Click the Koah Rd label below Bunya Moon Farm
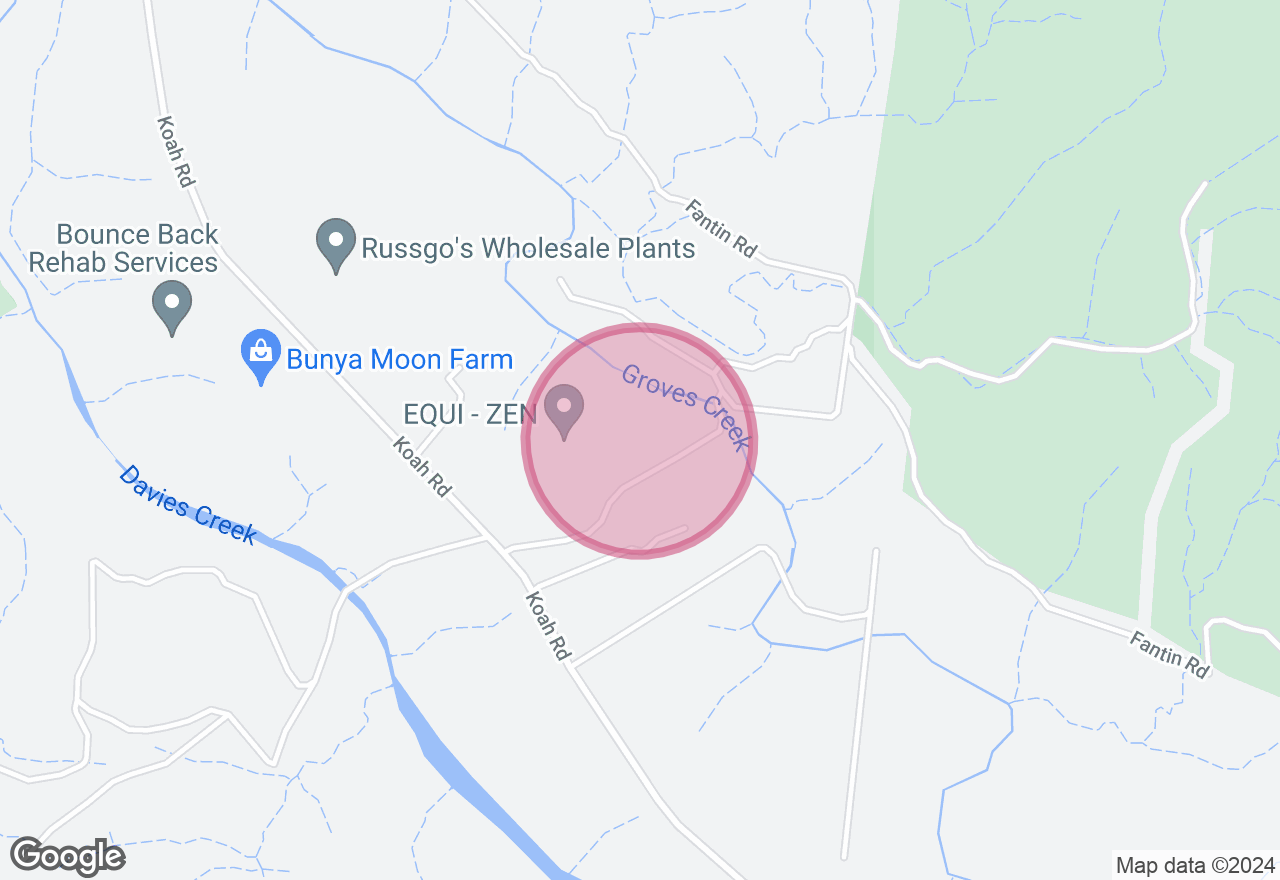Viewport: 1280px width, 880px height. [x=422, y=467]
